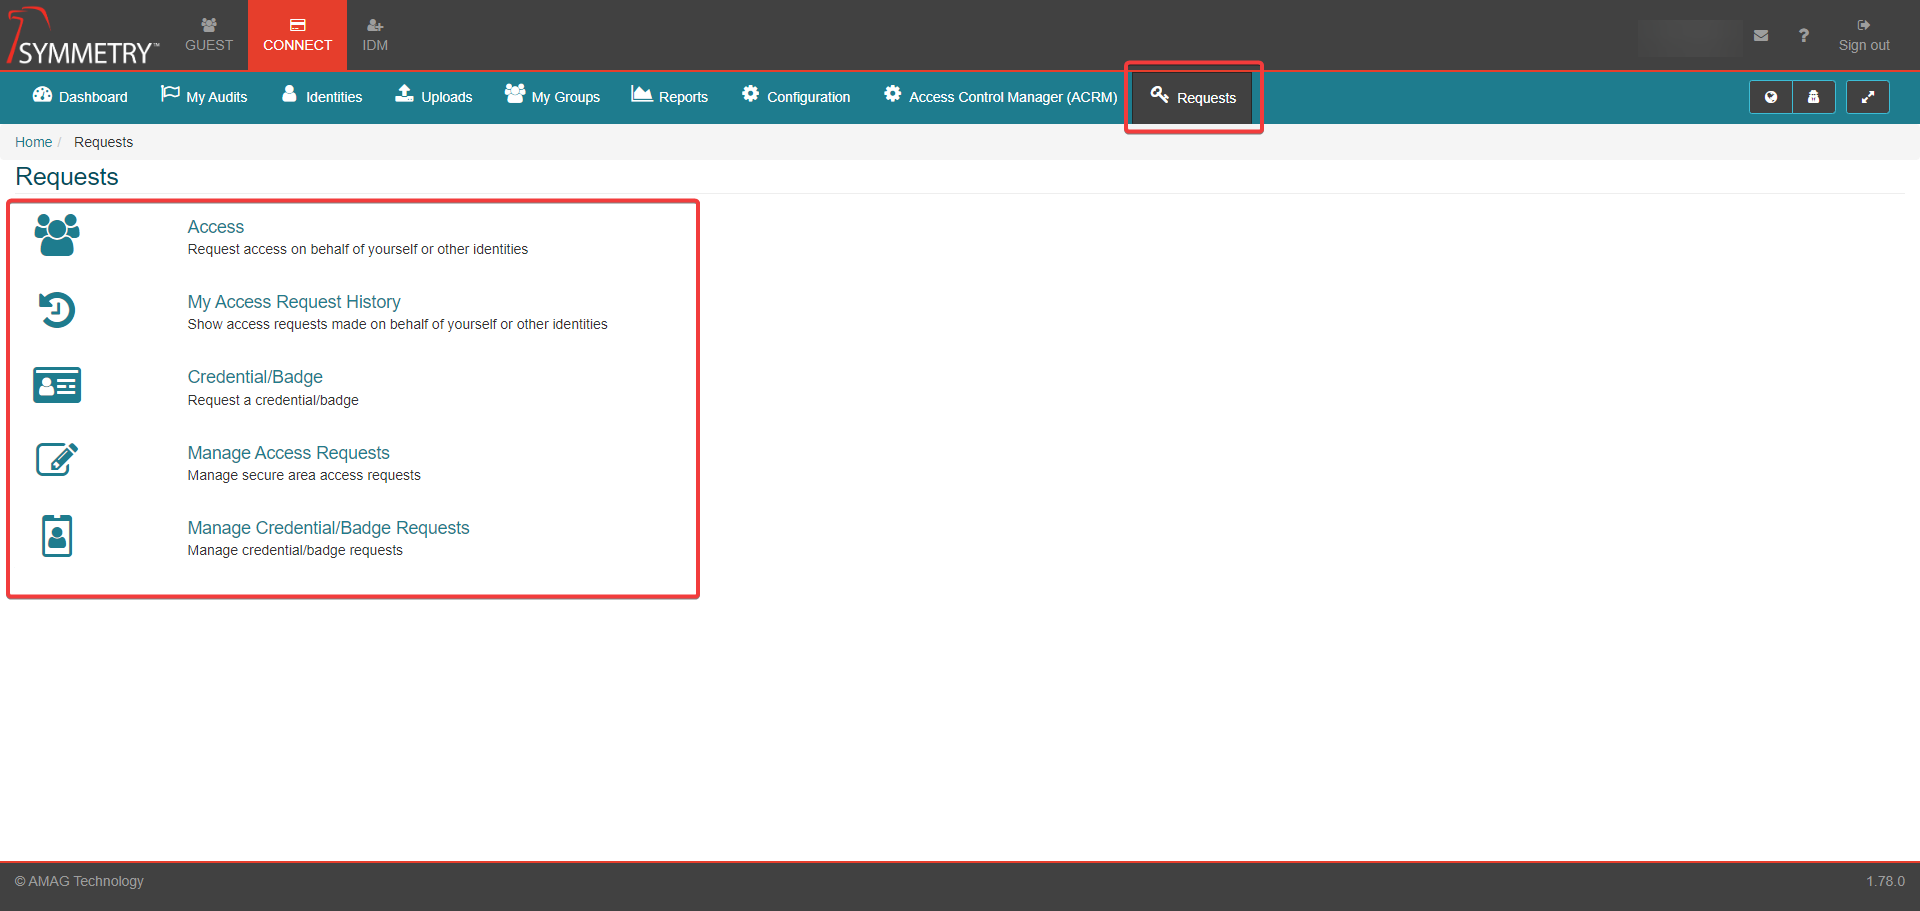This screenshot has height=911, width=1920.
Task: Click the GUEST users icon
Action: 209,25
